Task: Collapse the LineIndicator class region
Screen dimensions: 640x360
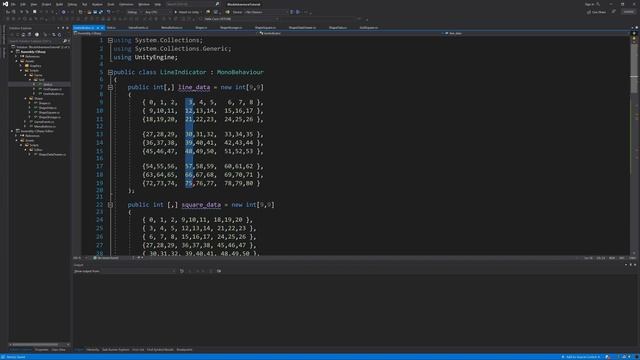Action: pyautogui.click(x=110, y=72)
